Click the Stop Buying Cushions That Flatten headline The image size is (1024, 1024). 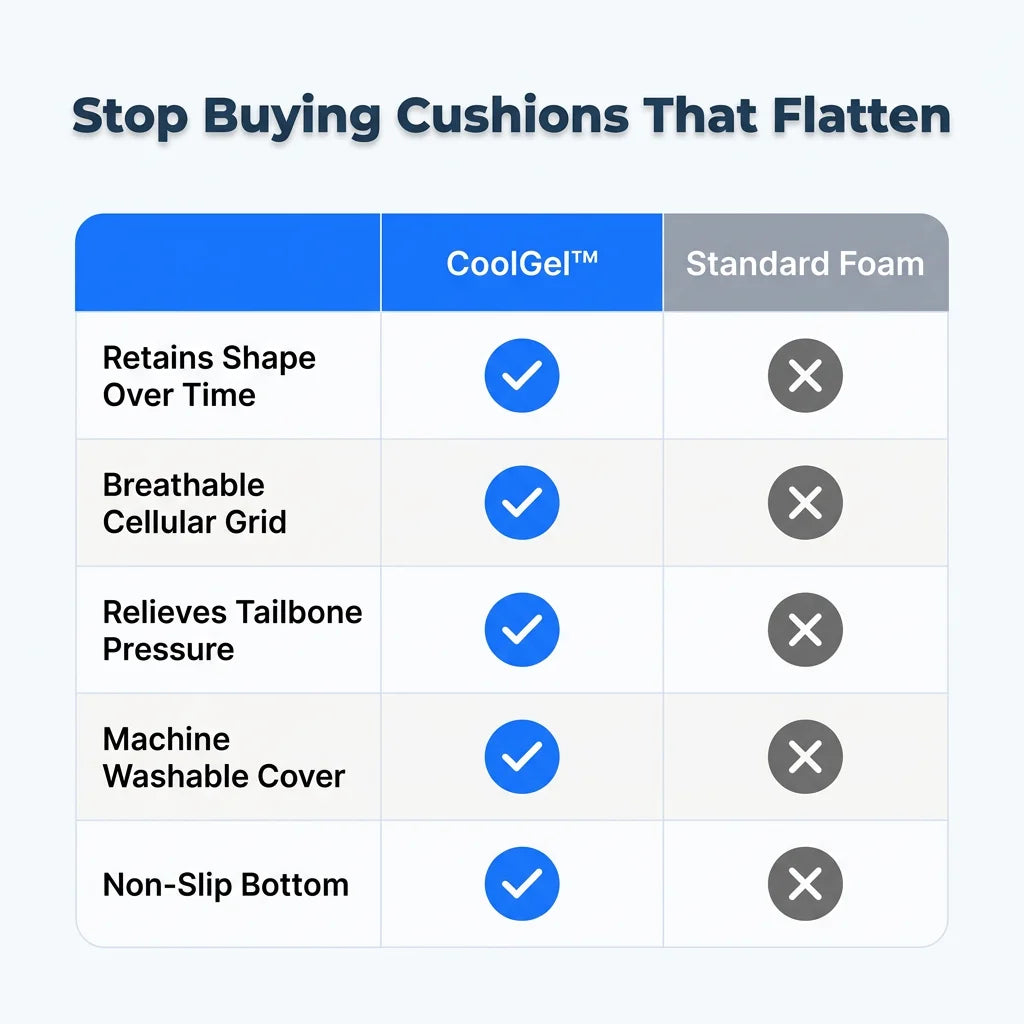pyautogui.click(x=511, y=118)
